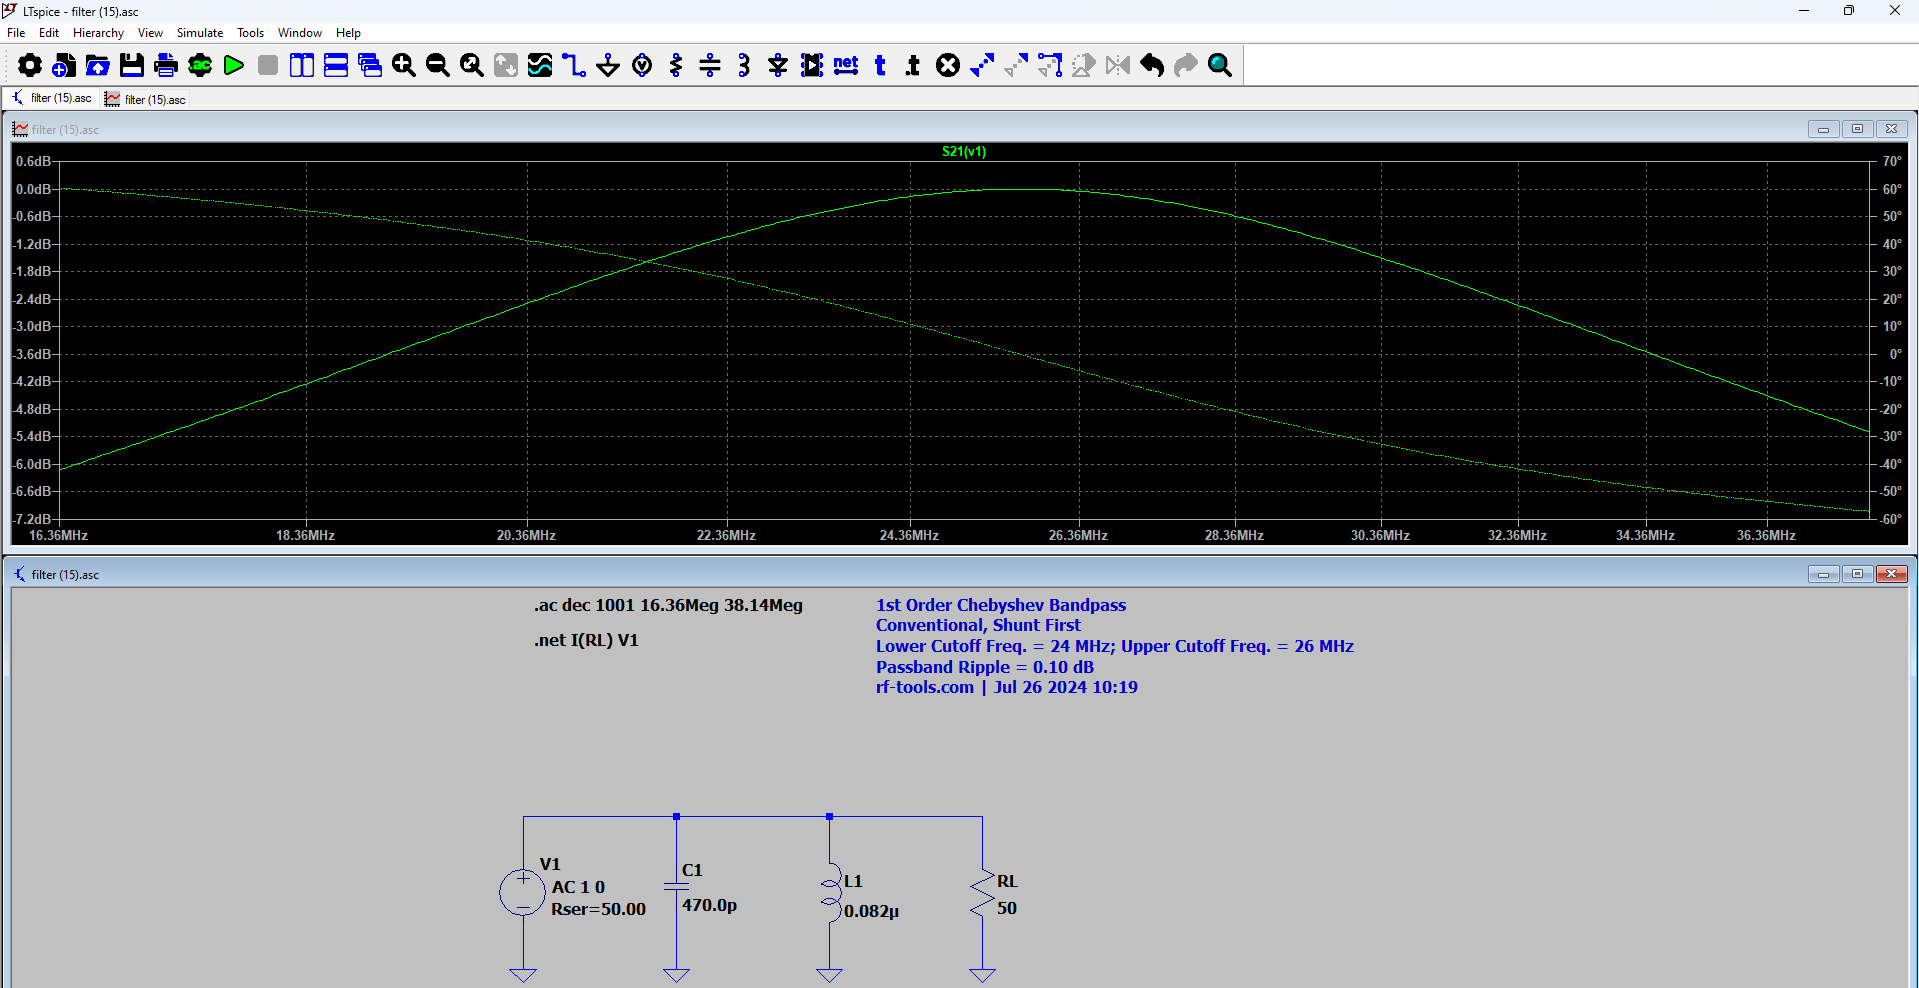Click the AC 1 0 source value
Image resolution: width=1919 pixels, height=988 pixels.
point(578,887)
